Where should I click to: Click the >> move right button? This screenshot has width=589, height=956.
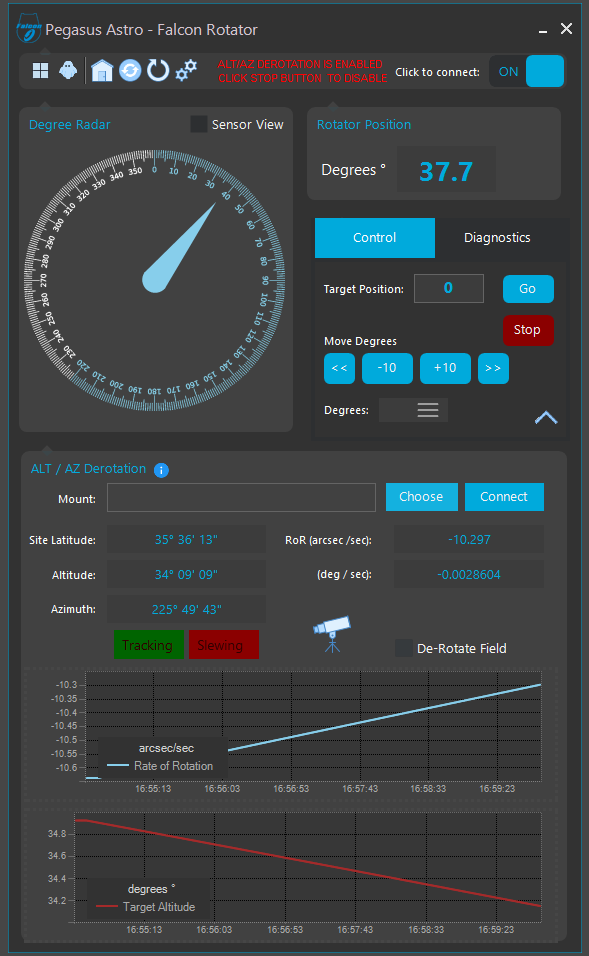click(x=493, y=368)
